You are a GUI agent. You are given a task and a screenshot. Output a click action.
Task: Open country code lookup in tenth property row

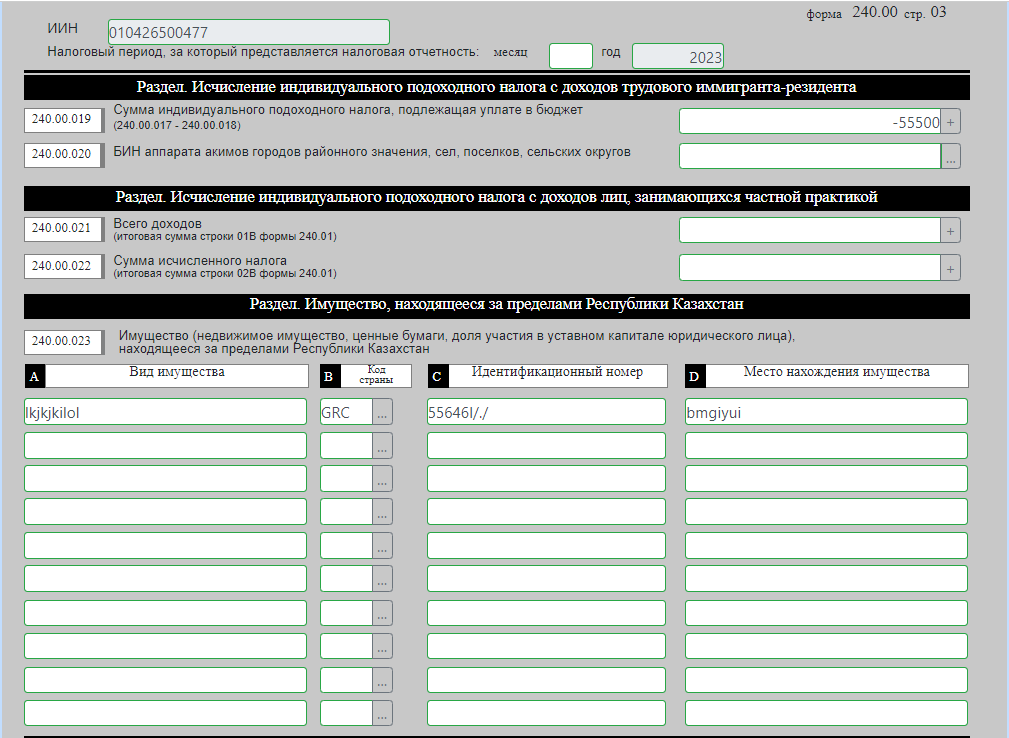(x=382, y=714)
